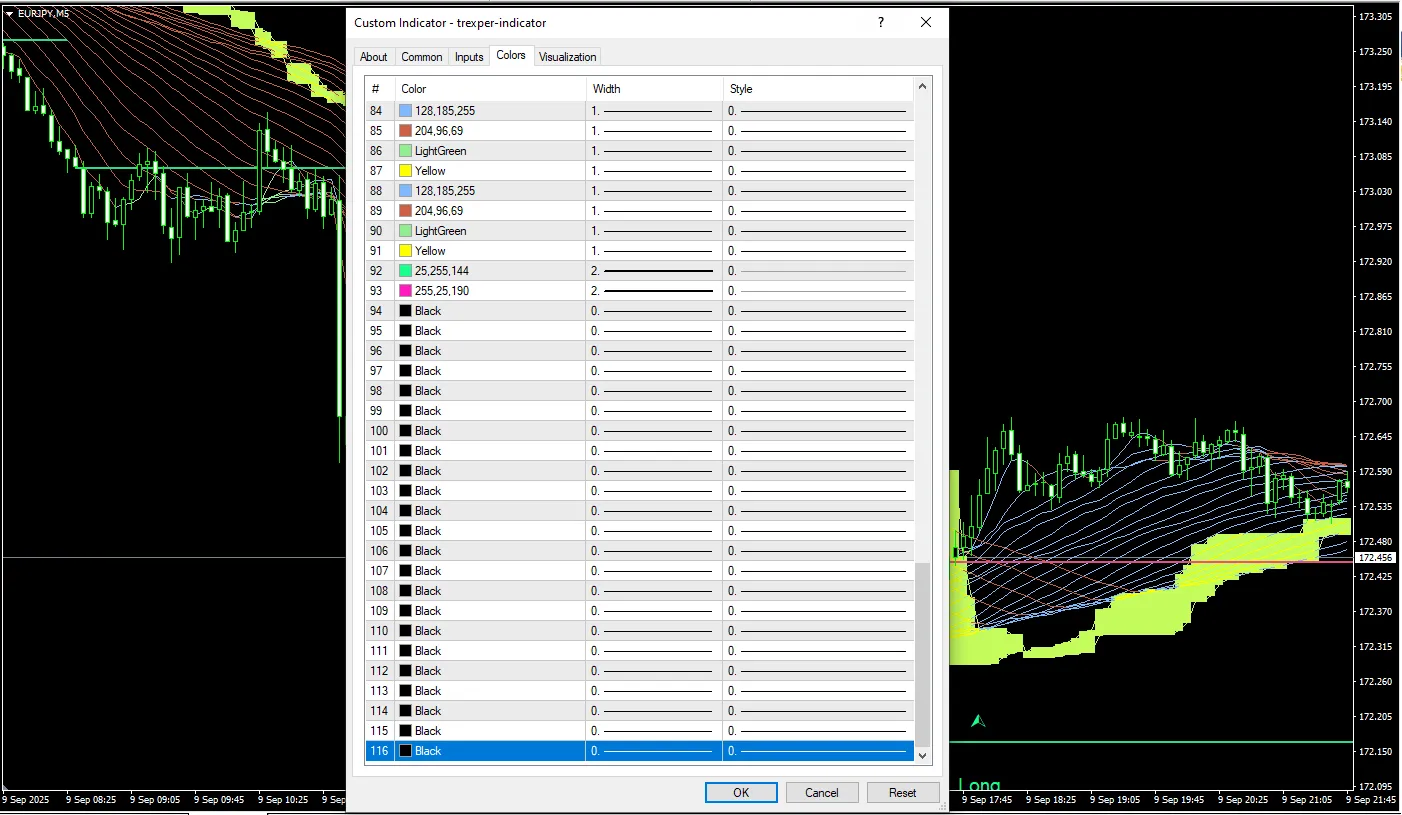Open the Width dropdown for row 92
The height and width of the screenshot is (815, 1402).
(x=654, y=271)
